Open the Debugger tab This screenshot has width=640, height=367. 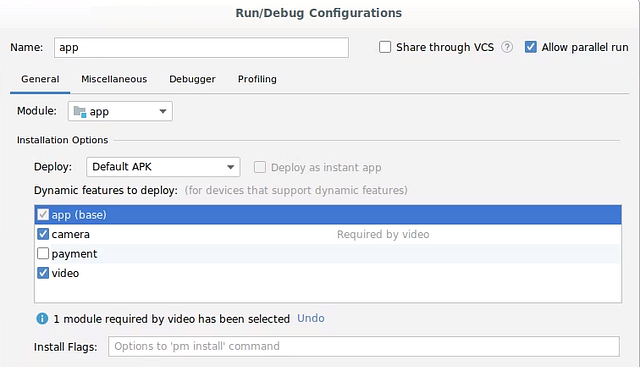(192, 79)
